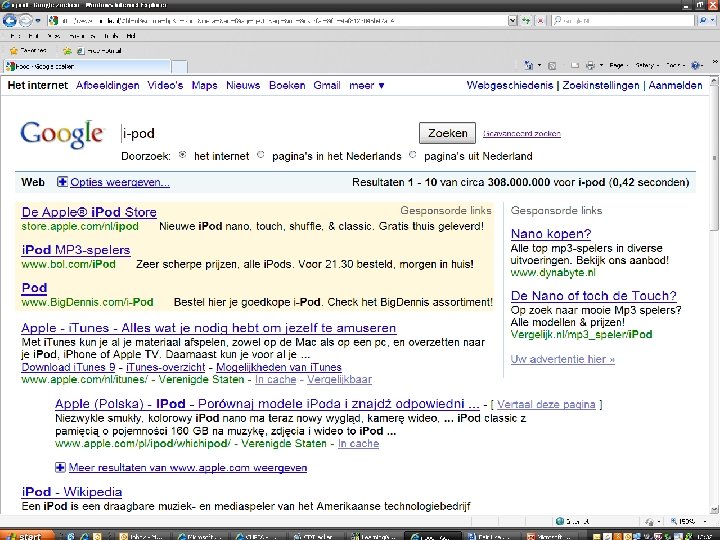The width and height of the screenshot is (720, 540).
Task: Click 'Uw advertentie hier' link
Action: [562, 359]
